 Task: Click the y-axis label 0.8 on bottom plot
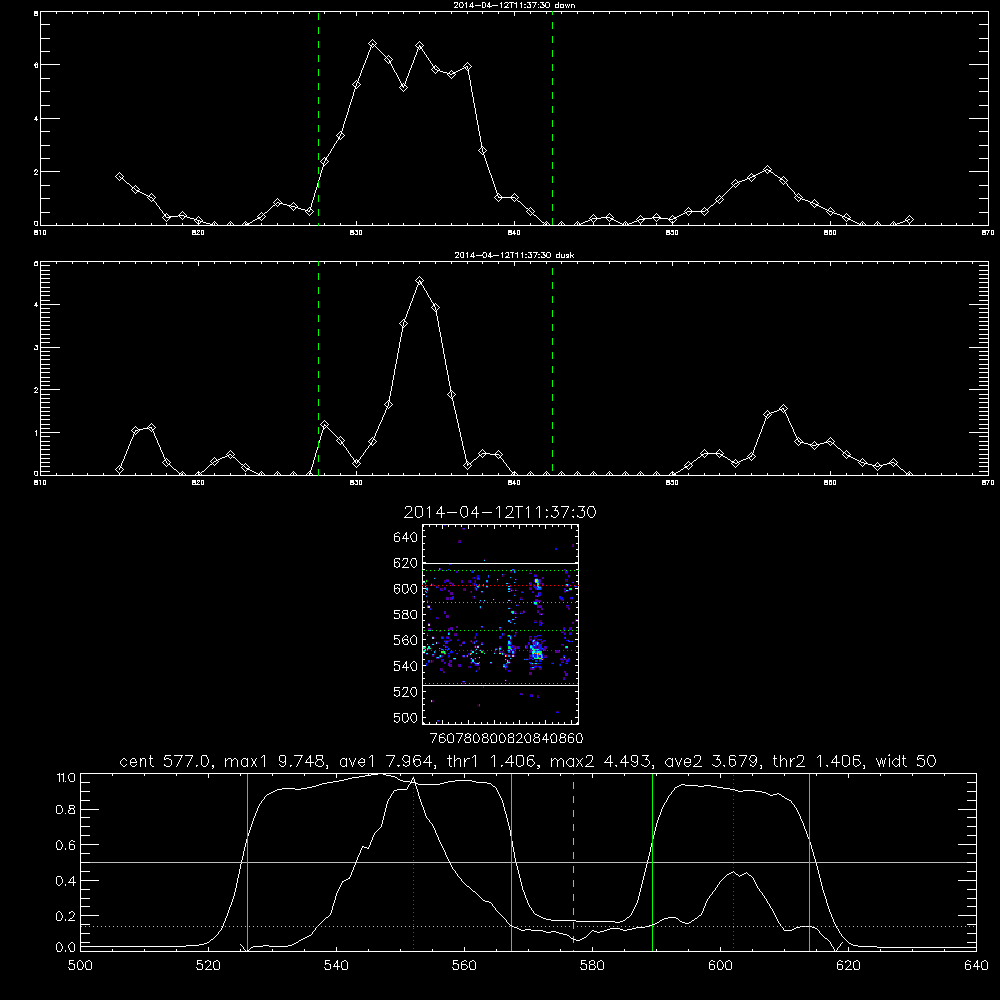(x=66, y=809)
